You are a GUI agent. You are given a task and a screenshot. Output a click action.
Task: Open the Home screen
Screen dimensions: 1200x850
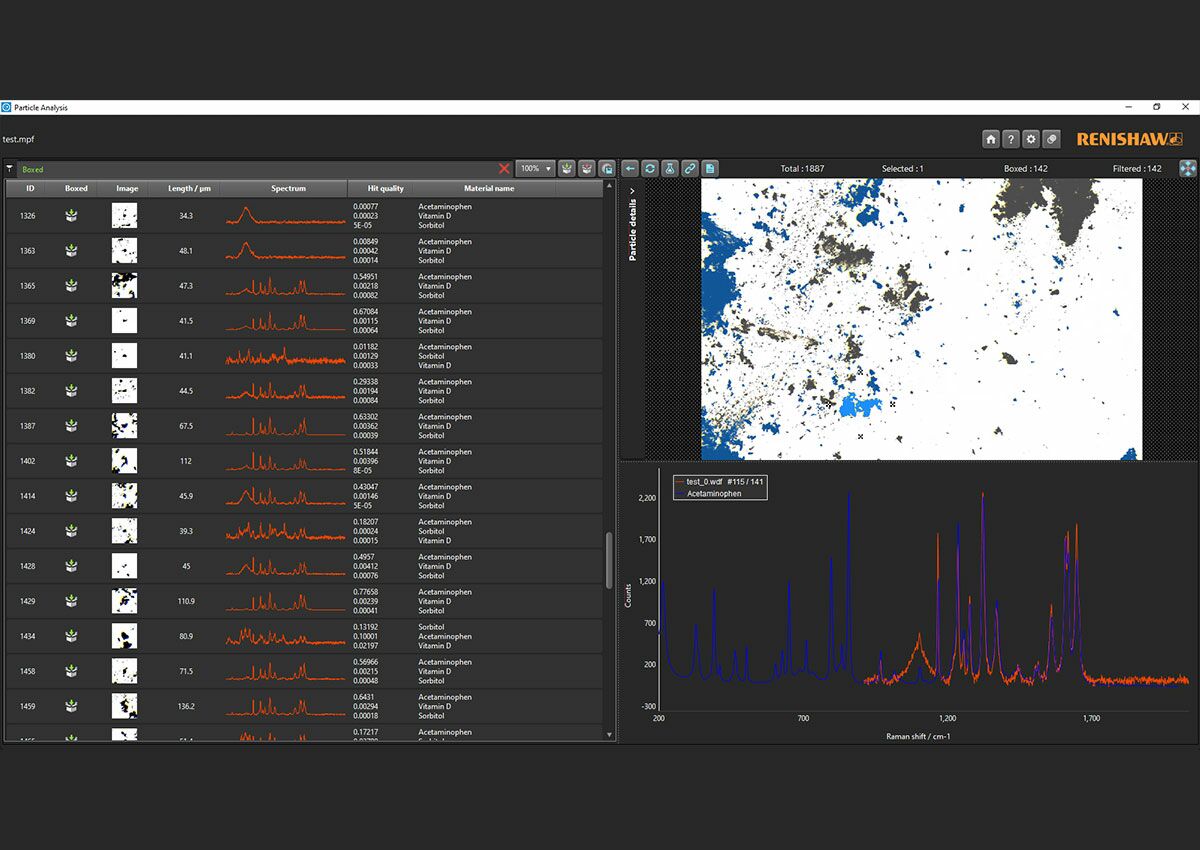coord(991,139)
